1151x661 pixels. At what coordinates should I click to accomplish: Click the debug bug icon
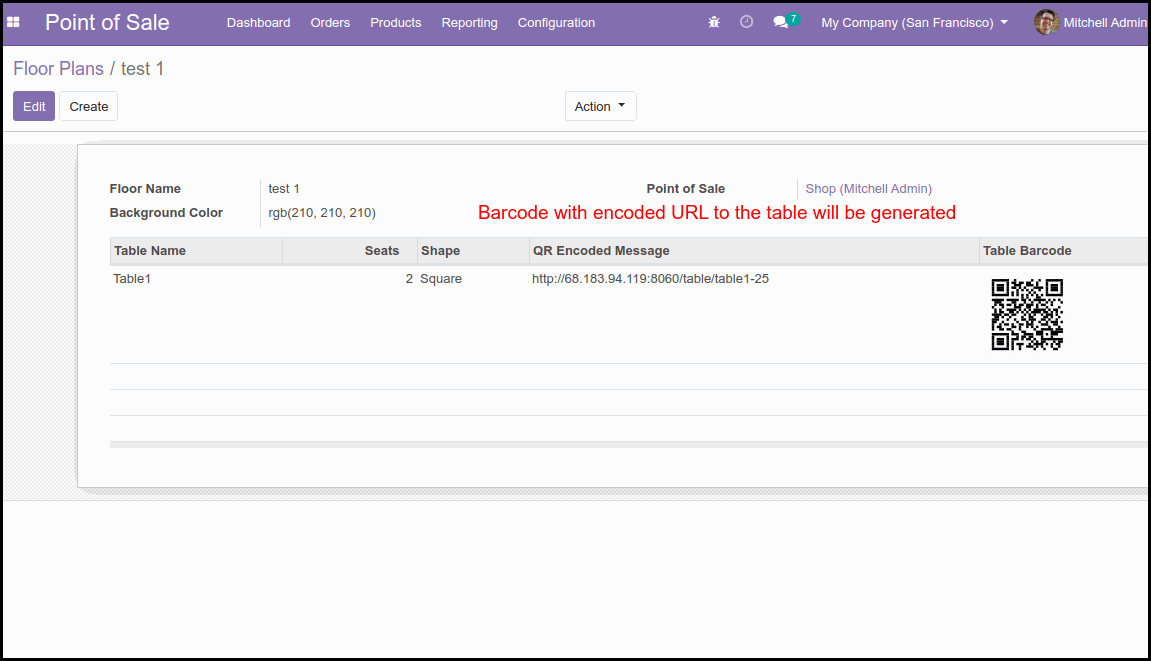pos(714,22)
